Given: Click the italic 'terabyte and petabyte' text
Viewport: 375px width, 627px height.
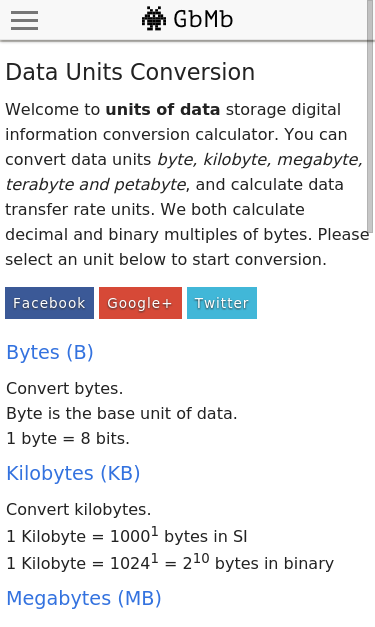Looking at the screenshot, I should (x=96, y=184).
